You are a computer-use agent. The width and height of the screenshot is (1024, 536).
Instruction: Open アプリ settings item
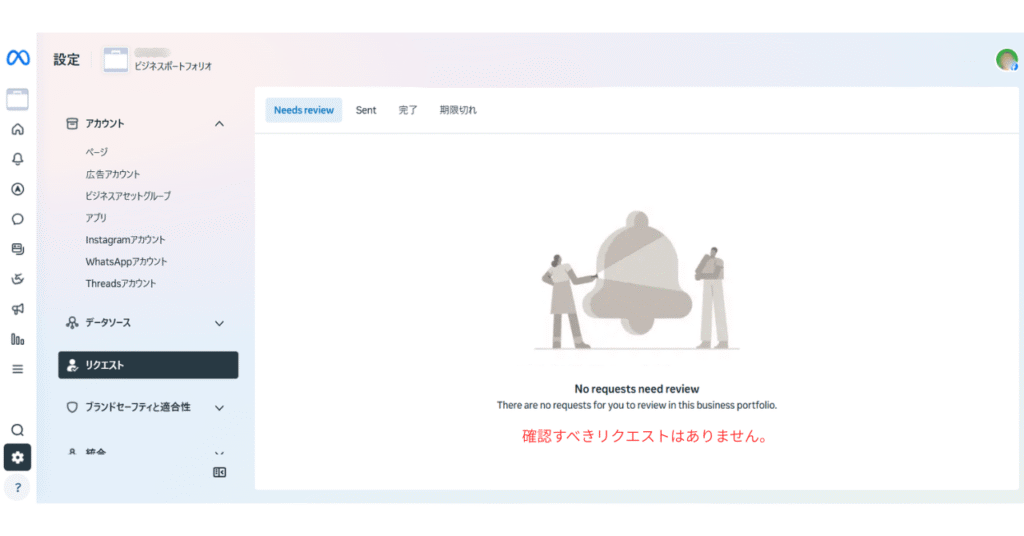(96, 218)
